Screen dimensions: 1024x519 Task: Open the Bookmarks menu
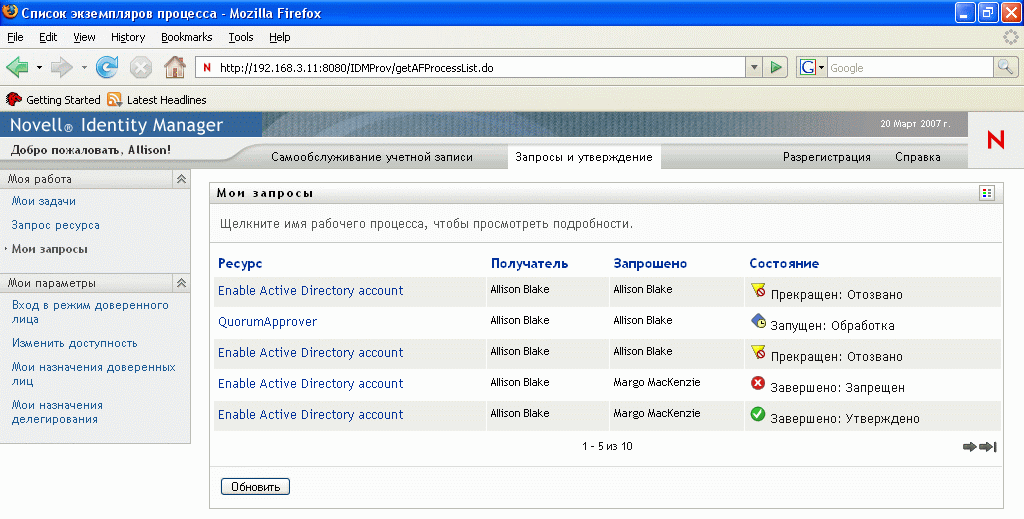tap(186, 37)
